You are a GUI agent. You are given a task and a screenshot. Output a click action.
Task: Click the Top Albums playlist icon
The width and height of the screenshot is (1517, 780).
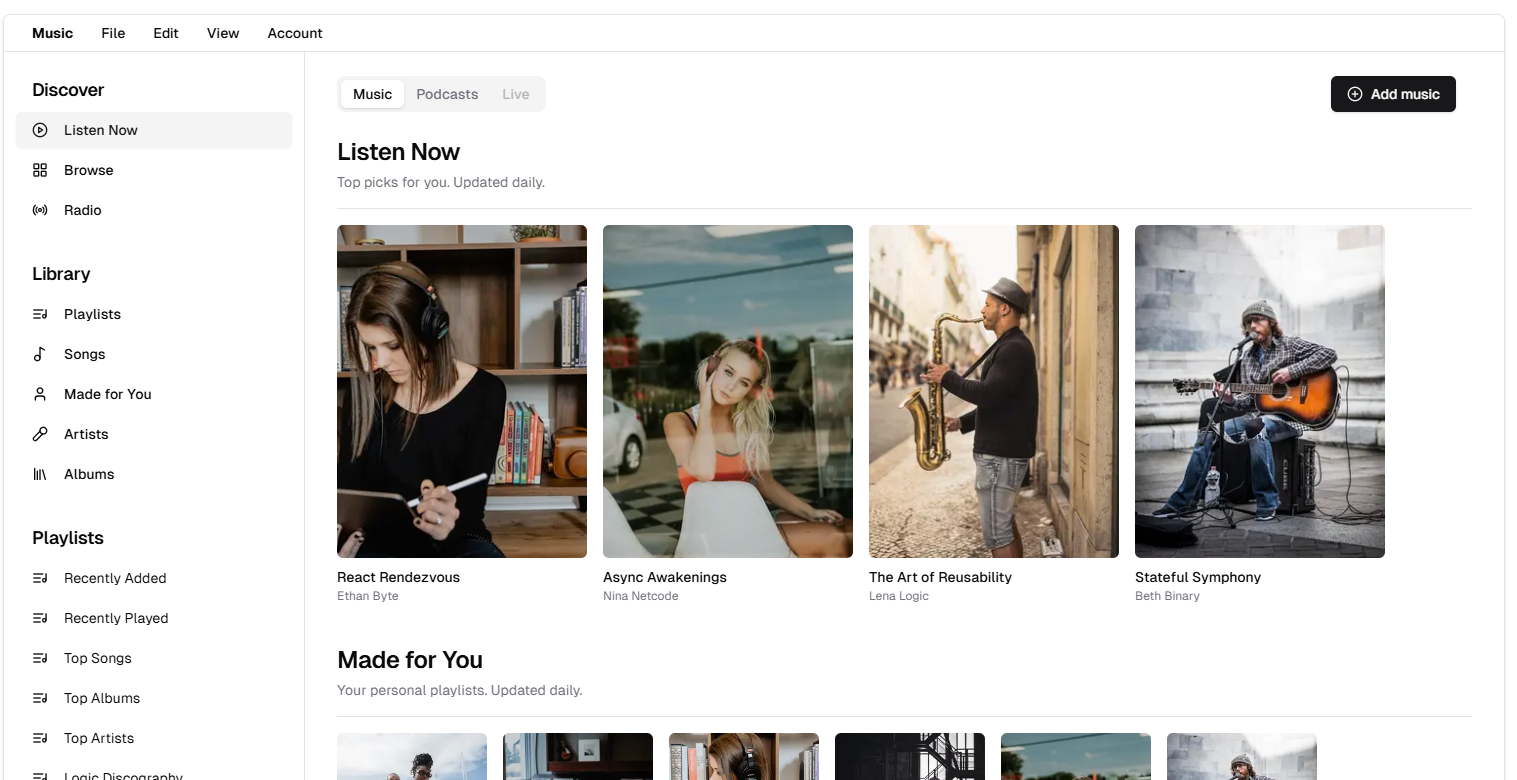[40, 698]
